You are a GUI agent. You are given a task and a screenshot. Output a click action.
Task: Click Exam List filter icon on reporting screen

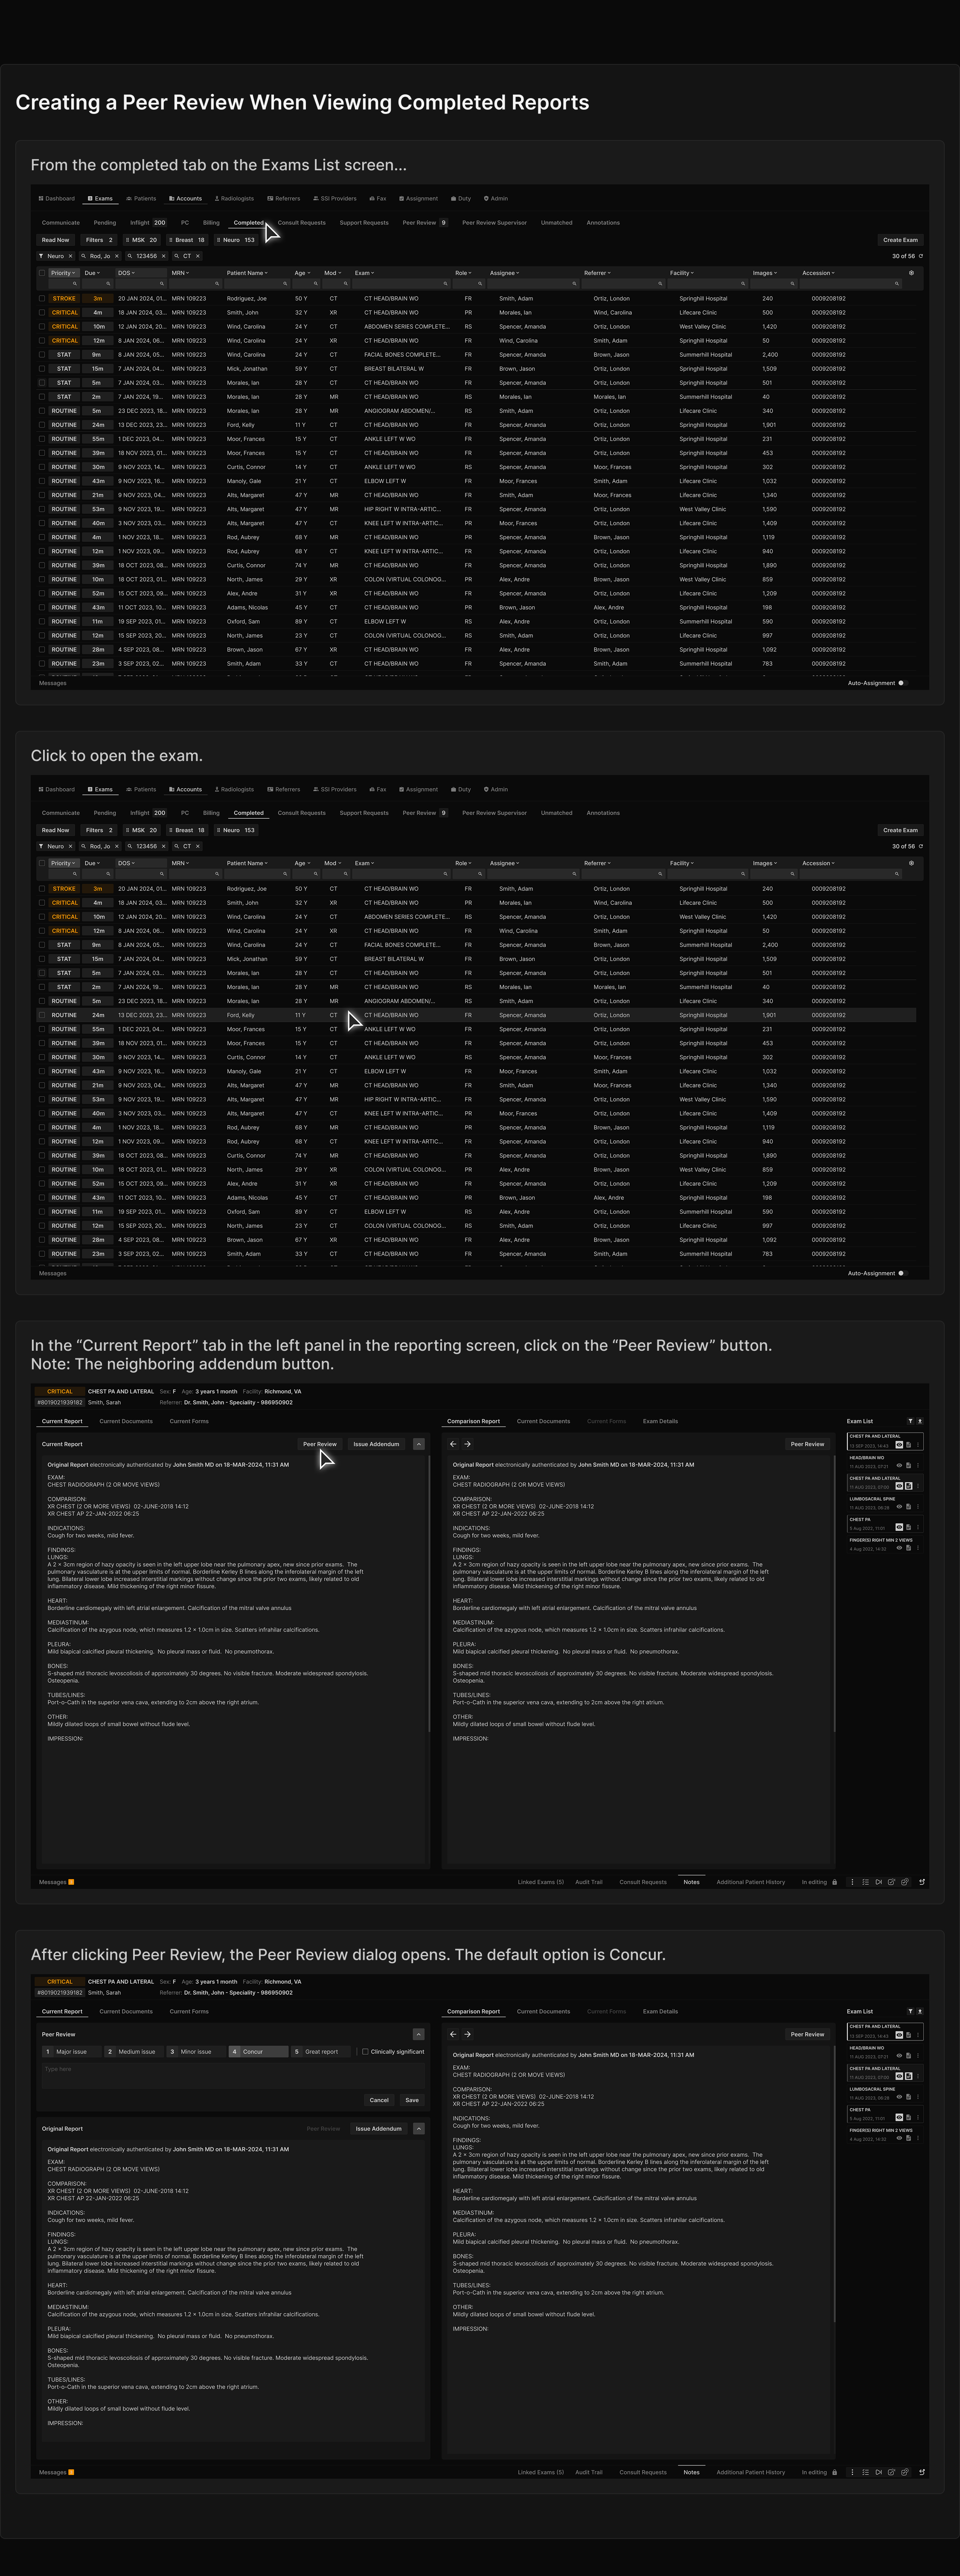(910, 1421)
